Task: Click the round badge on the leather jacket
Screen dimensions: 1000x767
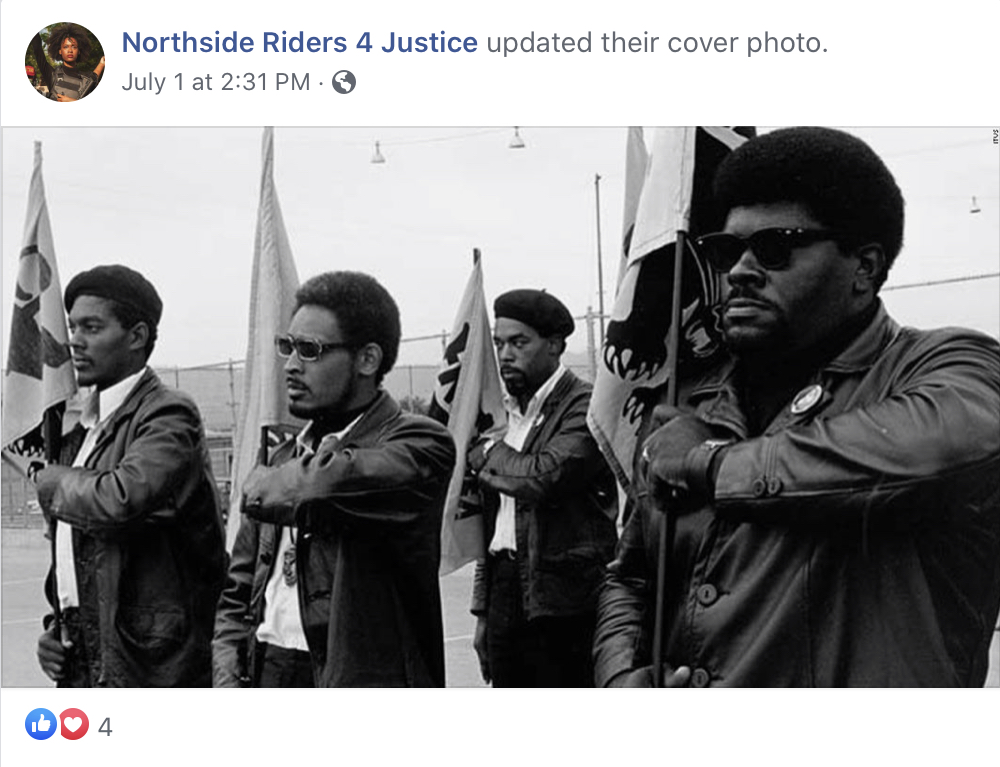Action: pos(806,398)
